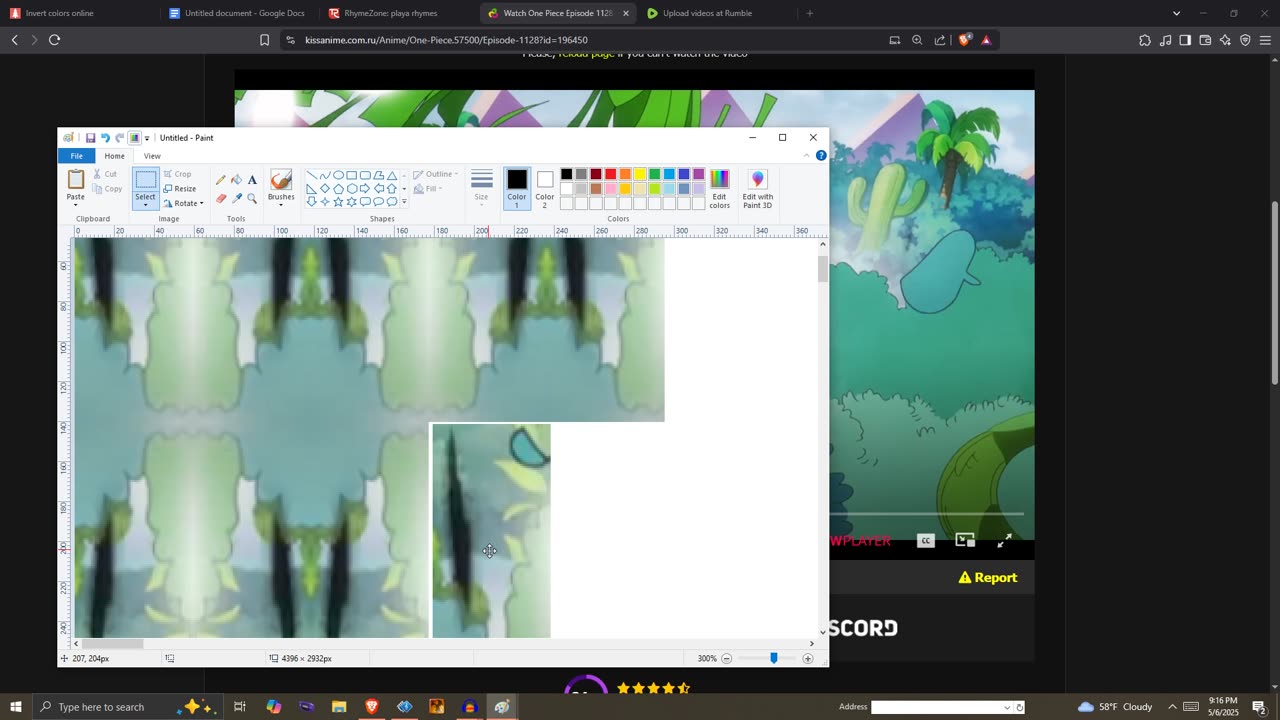1280x720 pixels.
Task: Switch to the Home ribbon tab
Action: click(x=114, y=156)
